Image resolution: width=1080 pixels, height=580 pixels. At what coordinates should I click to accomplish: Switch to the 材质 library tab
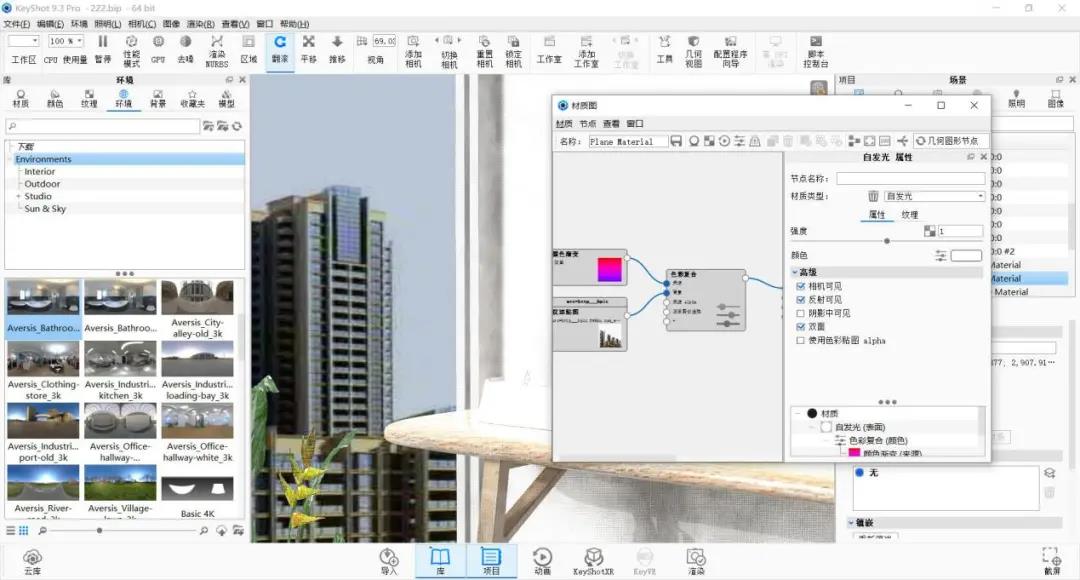tap(21, 99)
